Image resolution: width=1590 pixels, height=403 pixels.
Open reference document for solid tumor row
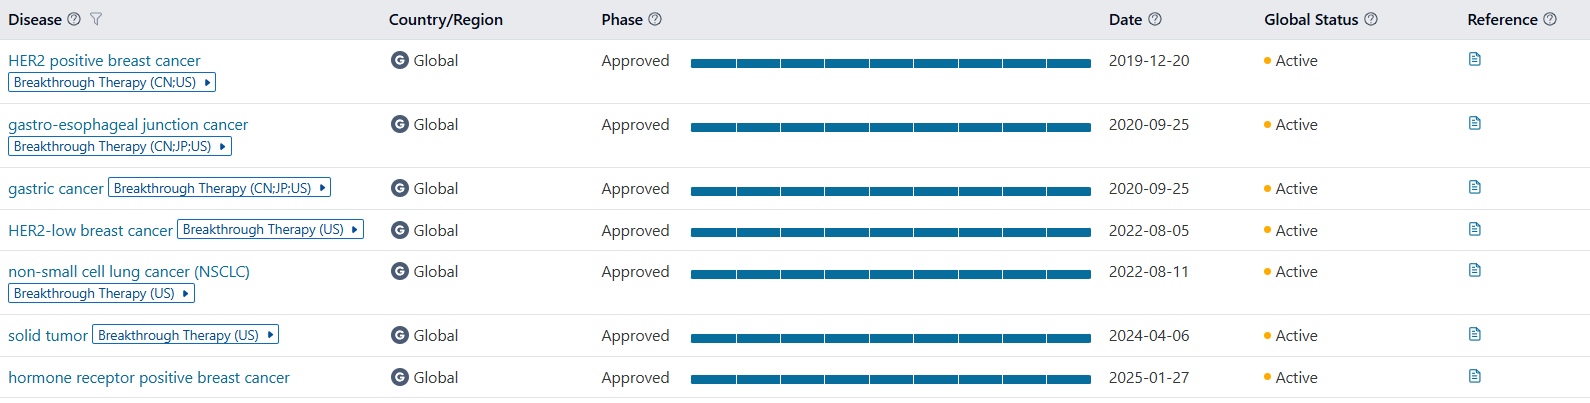[1474, 335]
